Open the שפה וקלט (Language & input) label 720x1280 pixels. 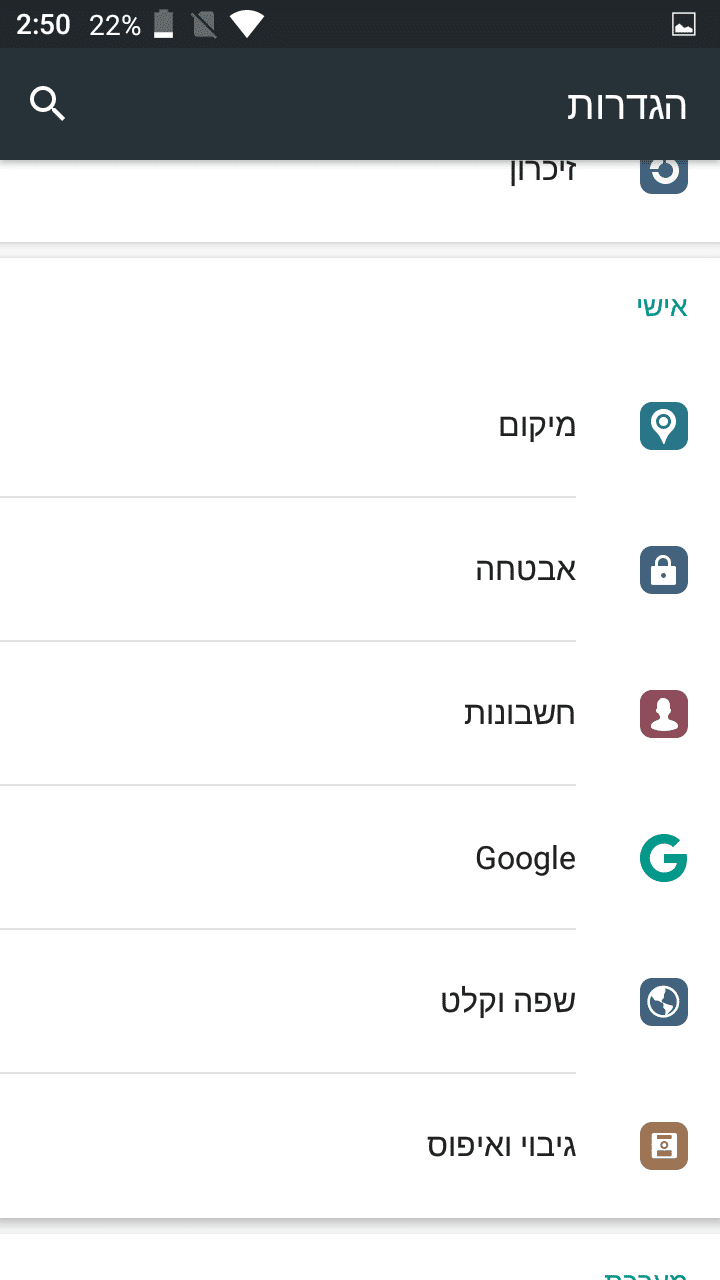(x=508, y=1002)
